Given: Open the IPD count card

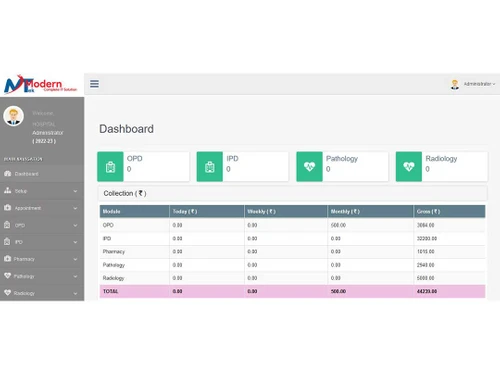Looking at the screenshot, I should click(x=243, y=167).
